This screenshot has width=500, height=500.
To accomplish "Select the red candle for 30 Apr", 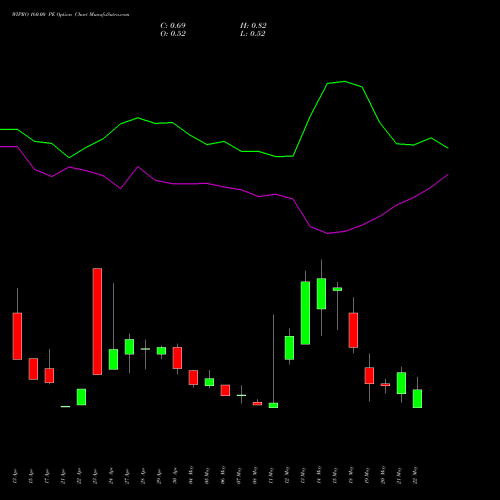I will click(177, 358).
